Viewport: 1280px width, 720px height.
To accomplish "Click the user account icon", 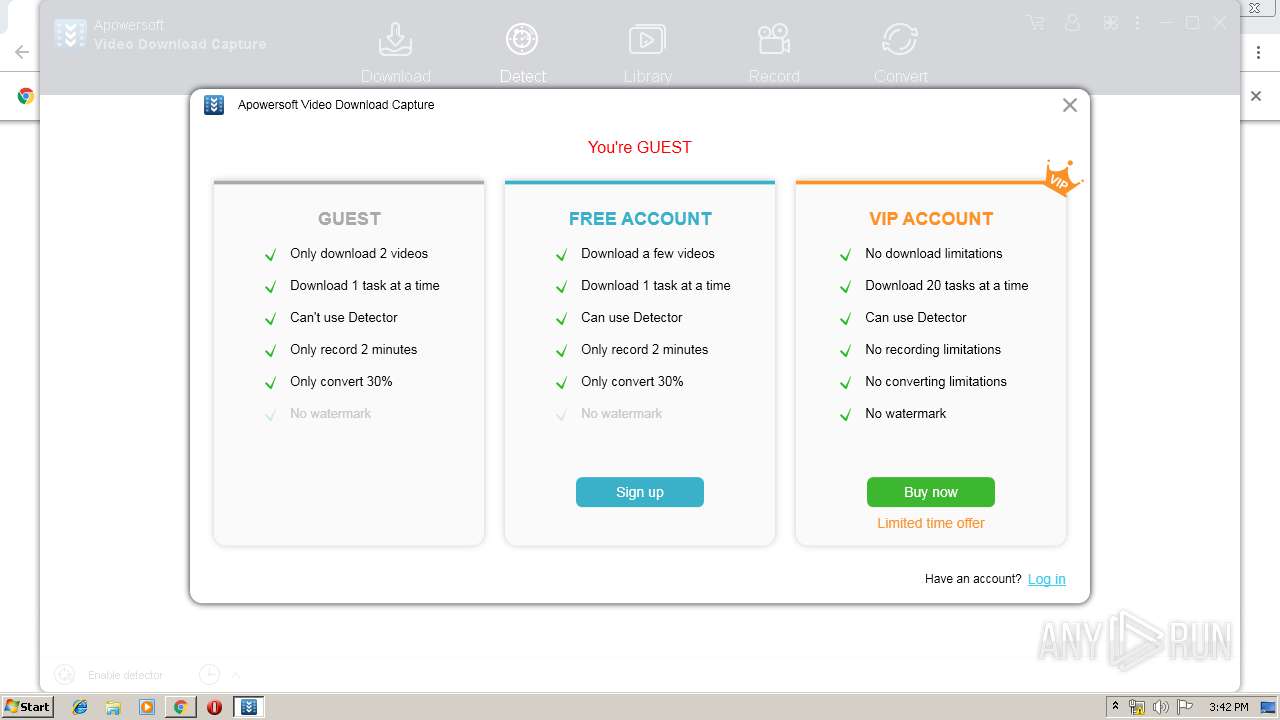I will click(x=1073, y=22).
